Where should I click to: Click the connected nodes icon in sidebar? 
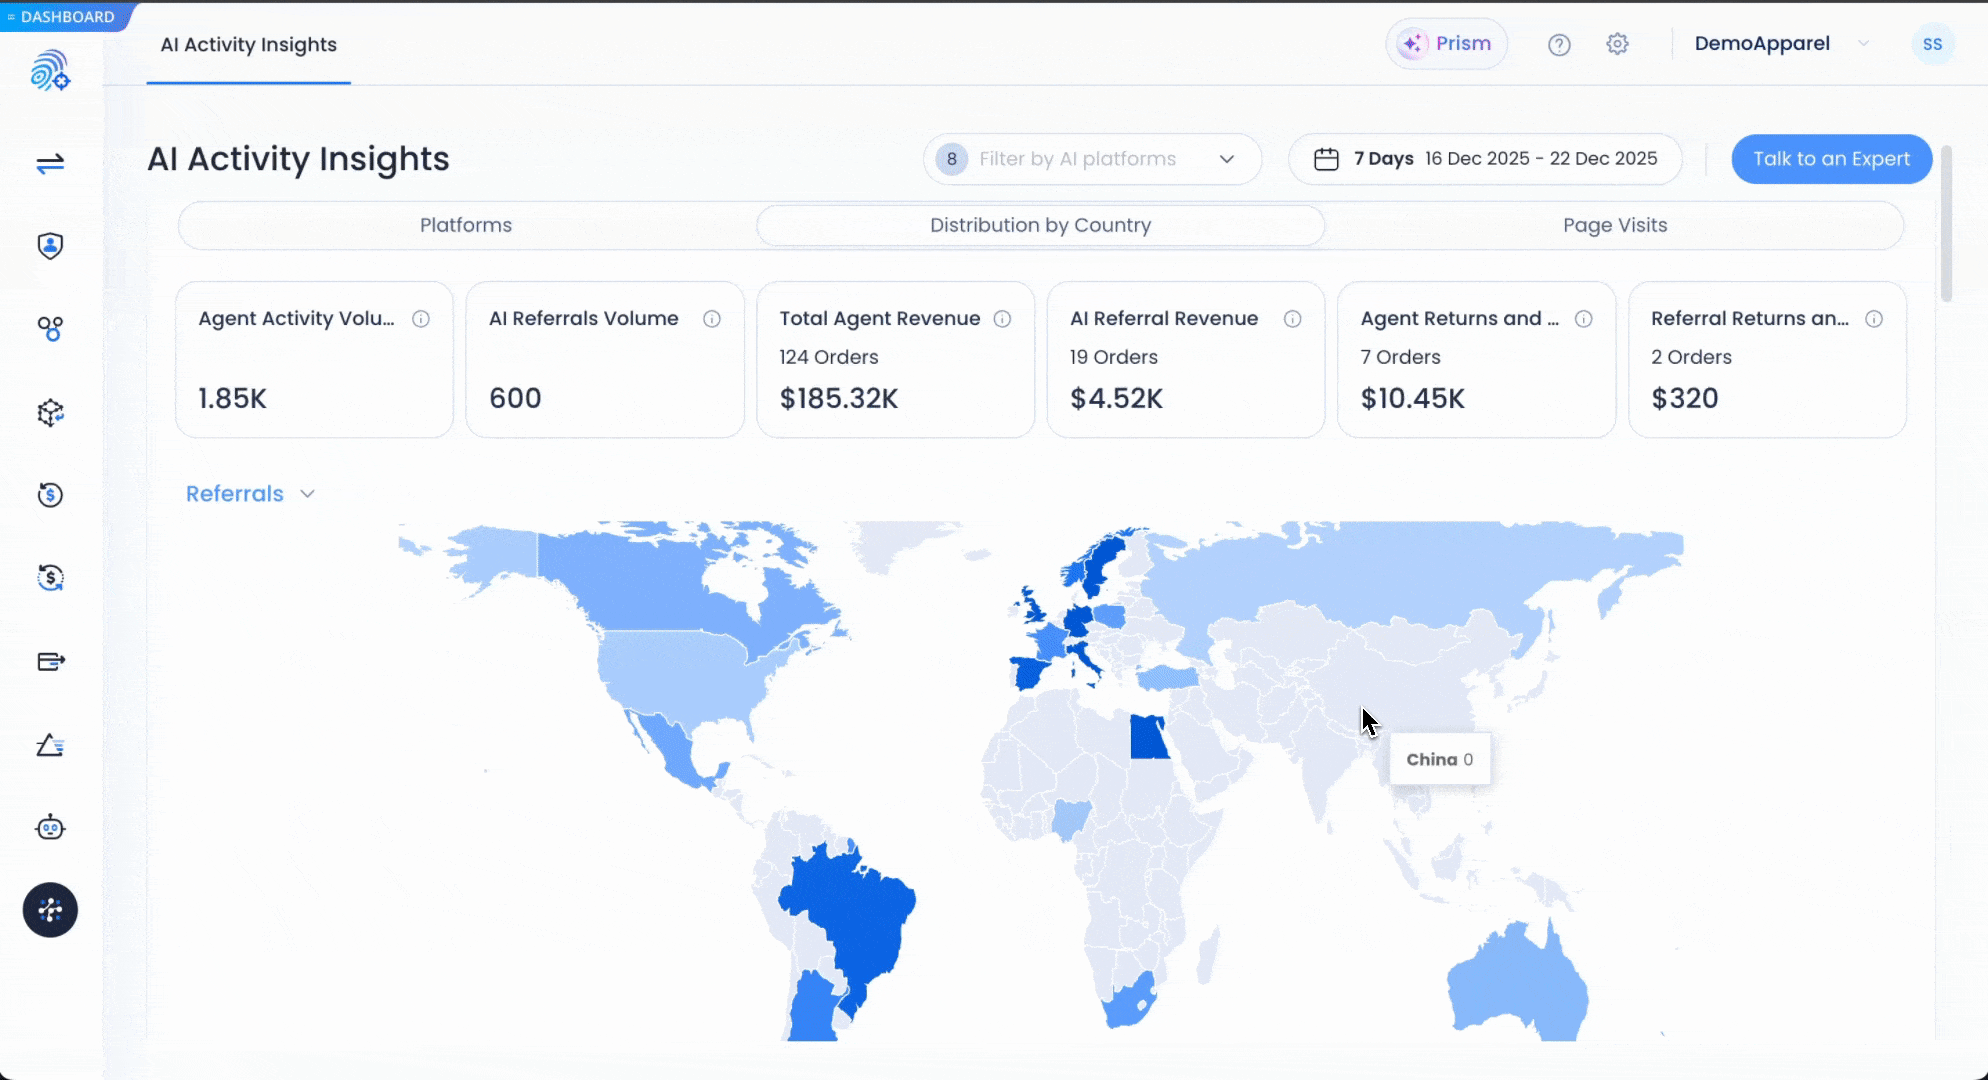(50, 329)
